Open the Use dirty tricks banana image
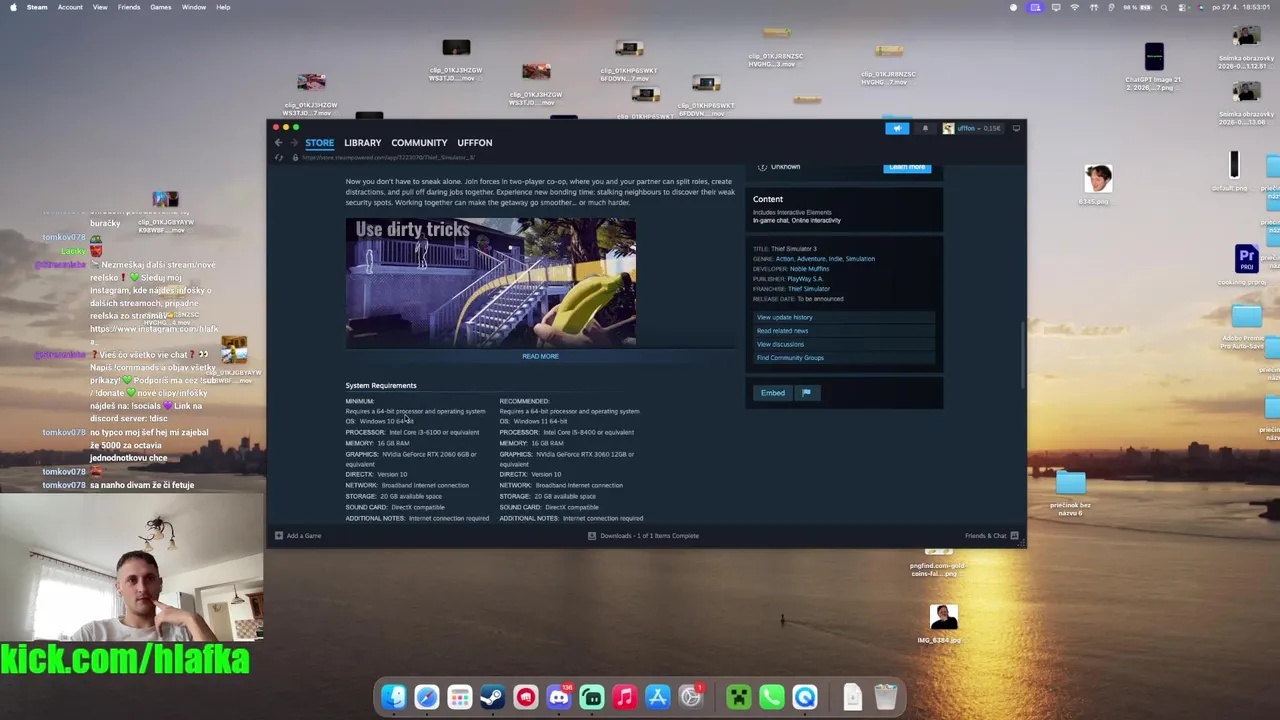Screen dimensions: 1280x720 click(491, 282)
